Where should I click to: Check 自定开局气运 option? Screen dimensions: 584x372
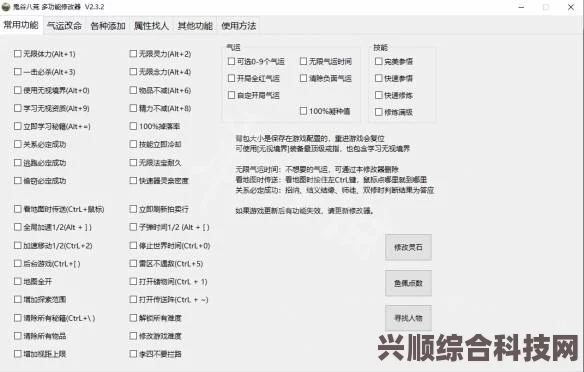(x=231, y=95)
